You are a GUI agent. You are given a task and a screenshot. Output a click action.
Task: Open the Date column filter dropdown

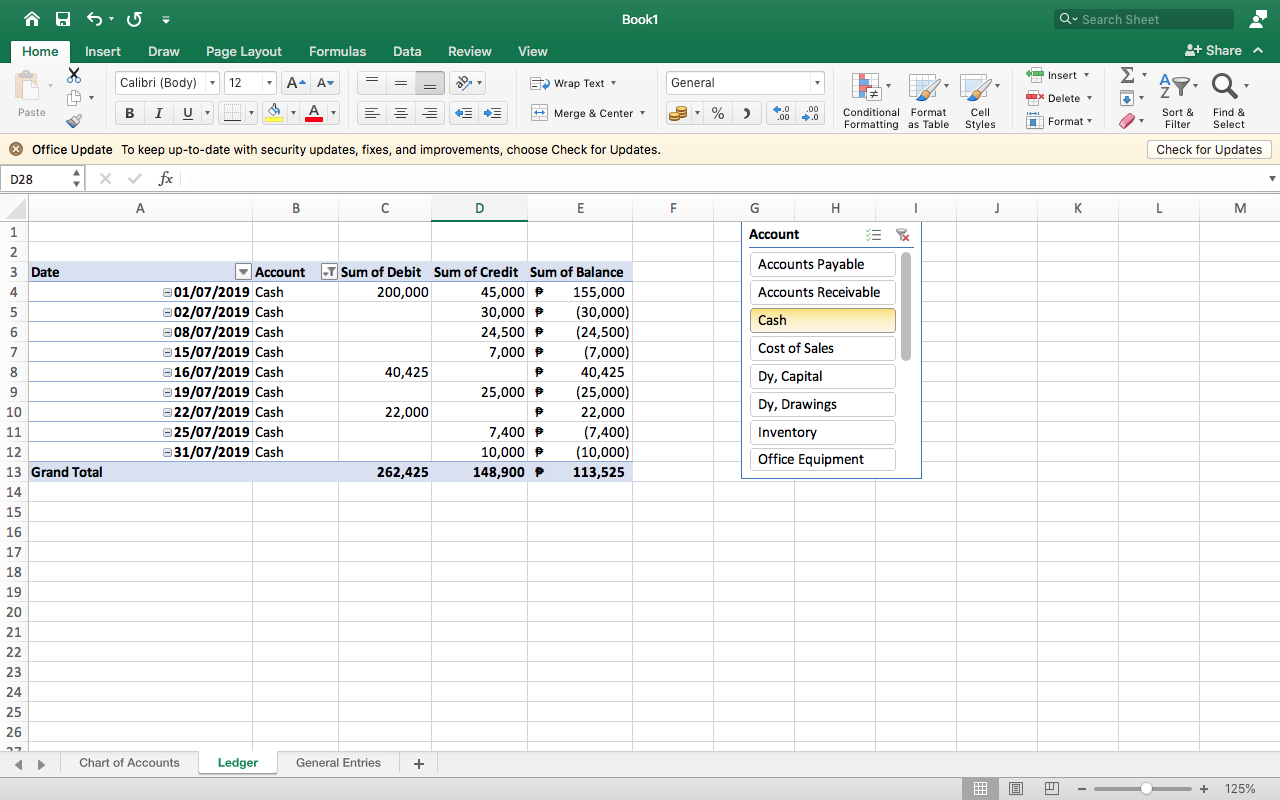click(242, 272)
